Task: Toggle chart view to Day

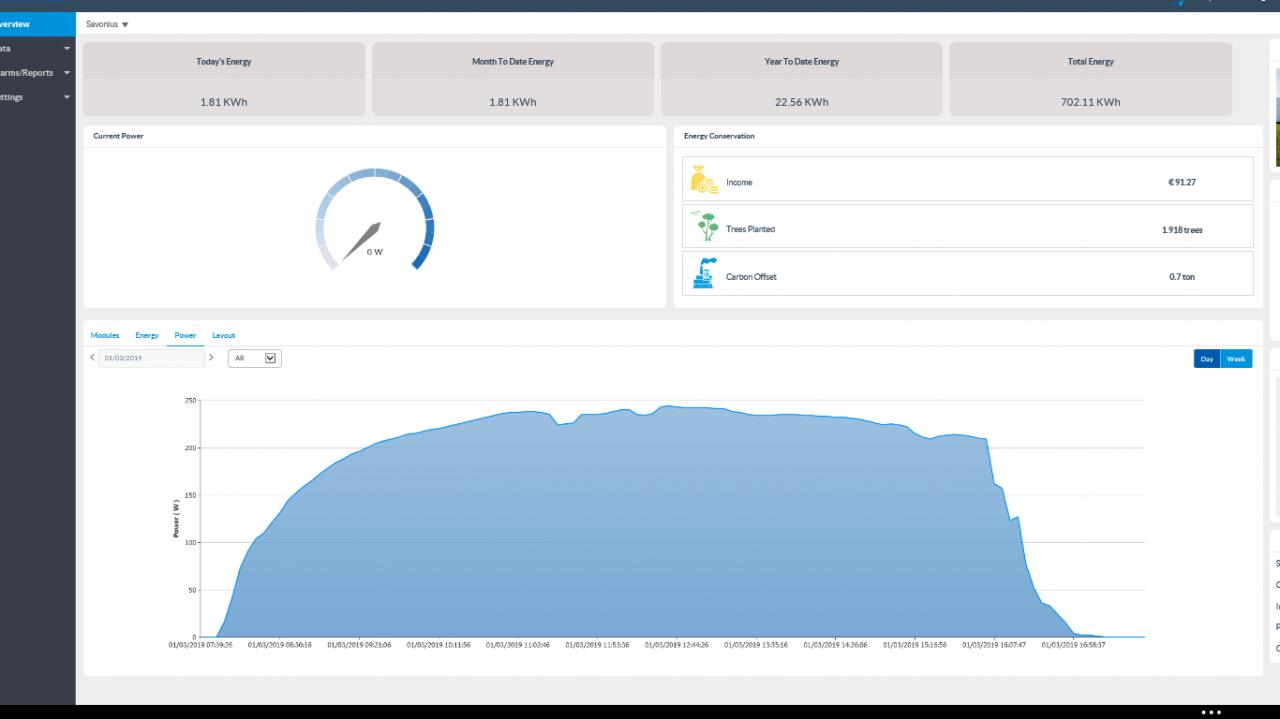Action: (x=1207, y=359)
